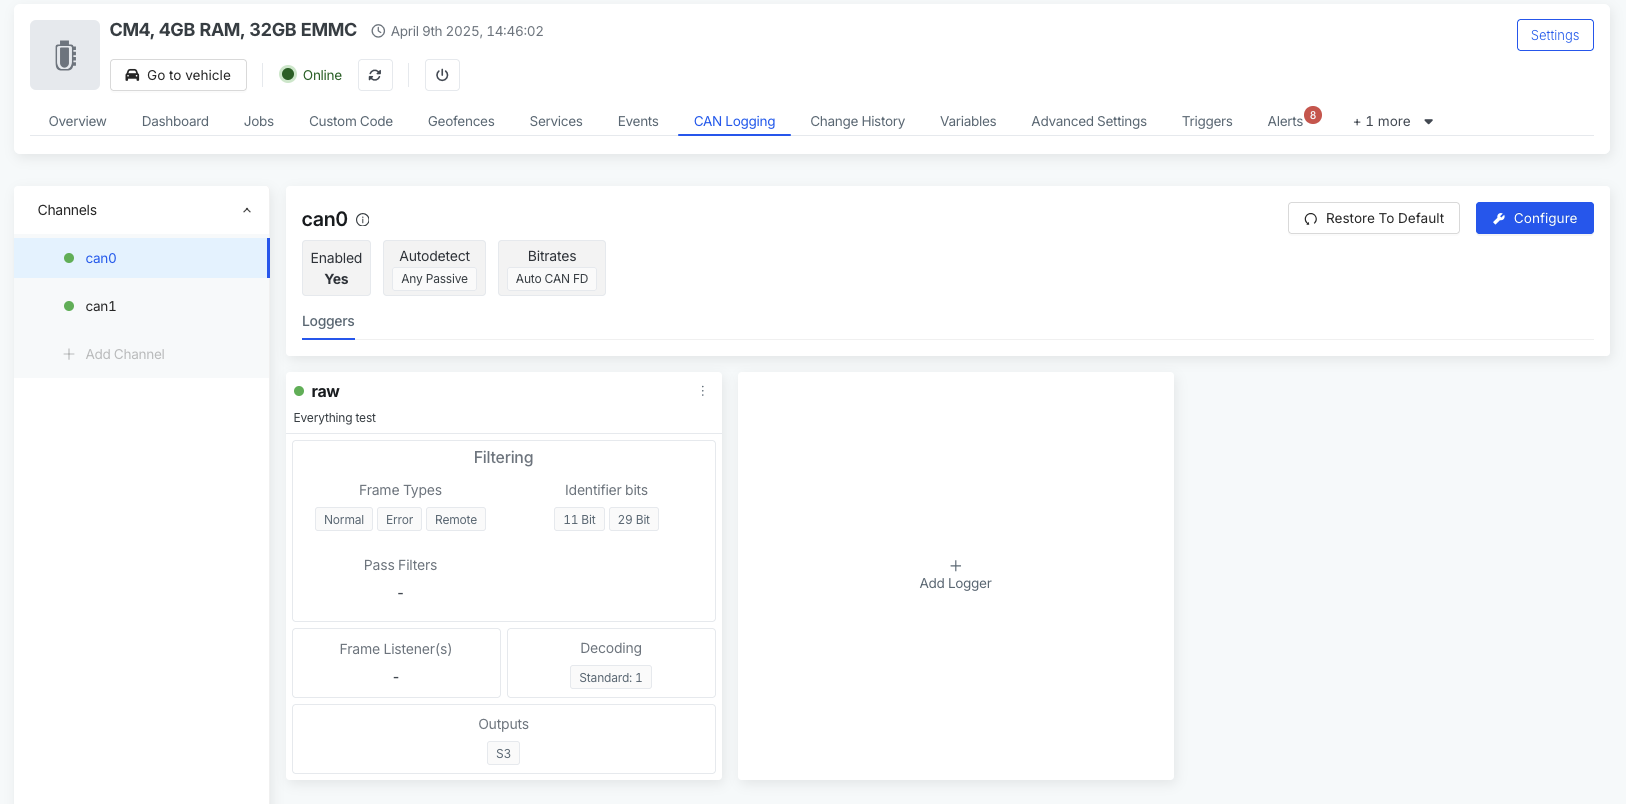Screen dimensions: 1626x804
Task: Open Settings in the top right
Action: coord(1554,35)
